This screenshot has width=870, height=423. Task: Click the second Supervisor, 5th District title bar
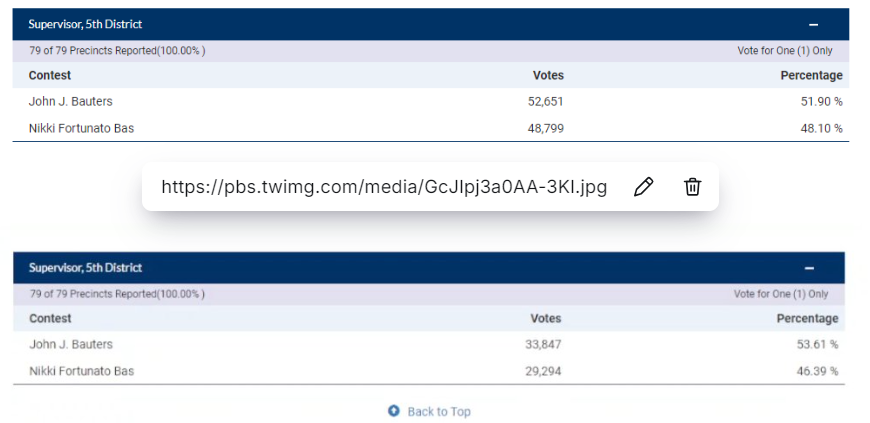pyautogui.click(x=85, y=268)
